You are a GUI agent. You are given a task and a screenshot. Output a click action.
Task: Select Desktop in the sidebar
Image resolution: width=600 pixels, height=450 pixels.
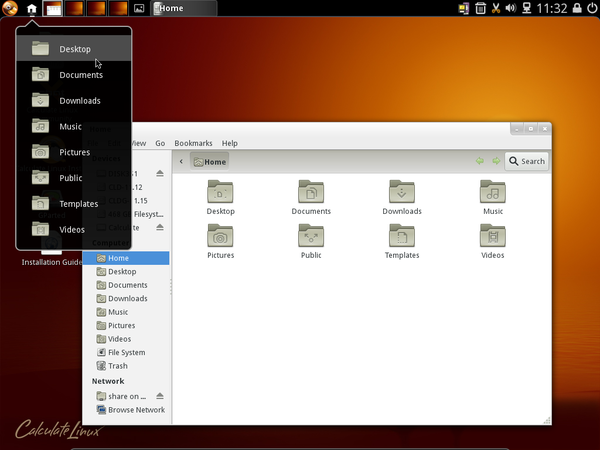[126, 272]
